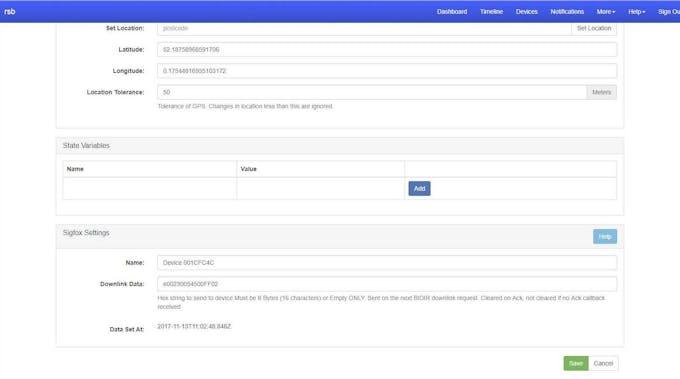Click the Downlink Data input
Viewport: 680px width, 379px height.
(387, 284)
